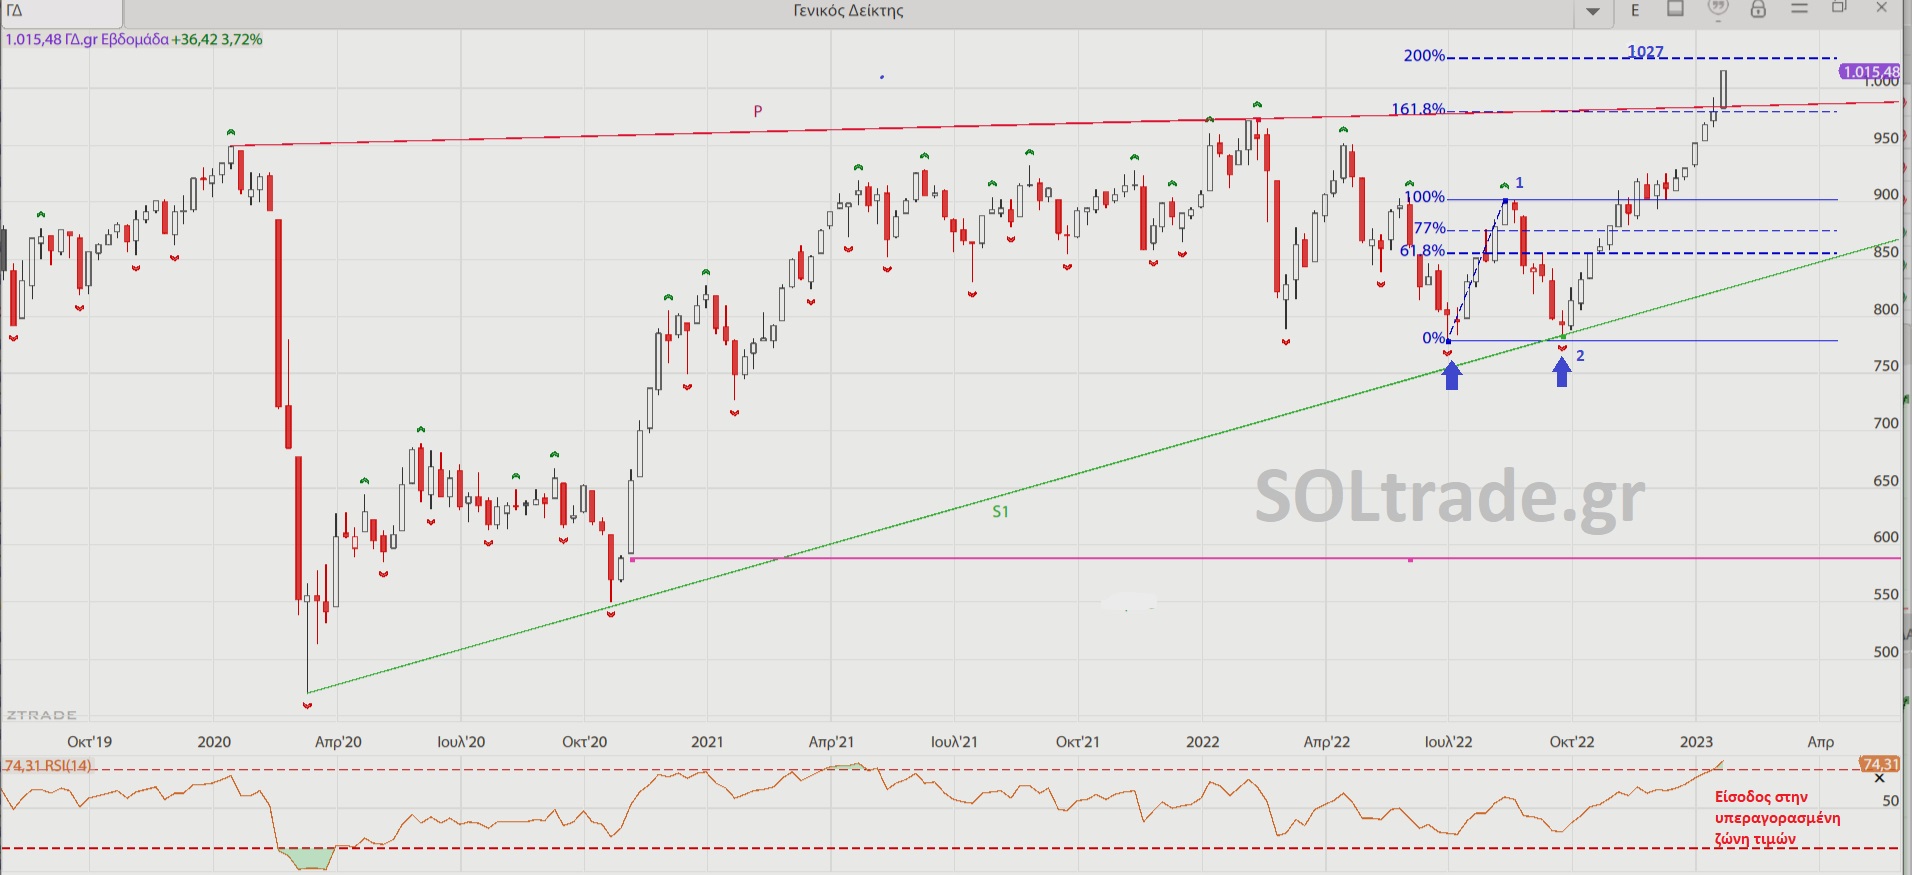Select the 61.8% Fibonacci level label
The width and height of the screenshot is (1912, 875).
pyautogui.click(x=1423, y=250)
